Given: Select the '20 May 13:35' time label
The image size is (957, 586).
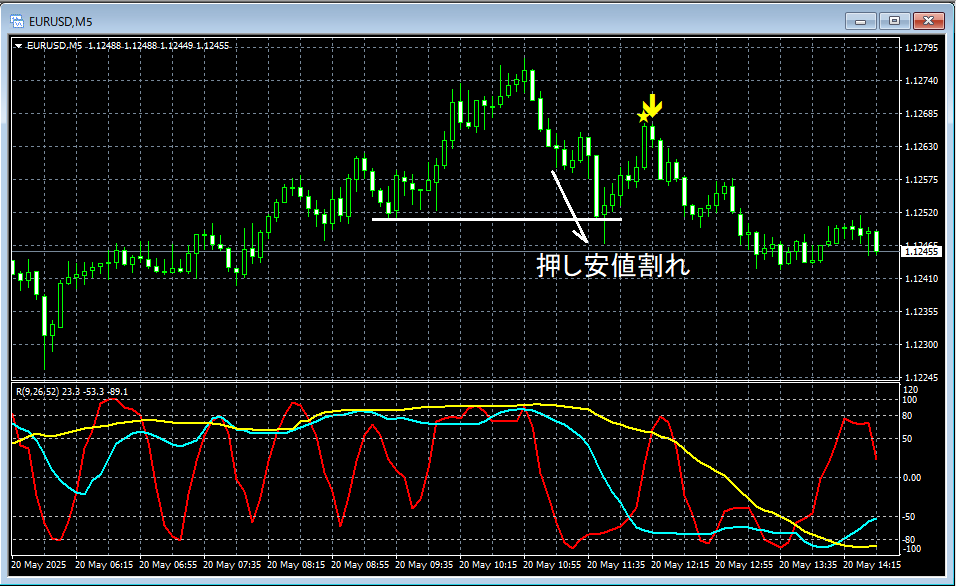Looking at the screenshot, I should [808, 565].
